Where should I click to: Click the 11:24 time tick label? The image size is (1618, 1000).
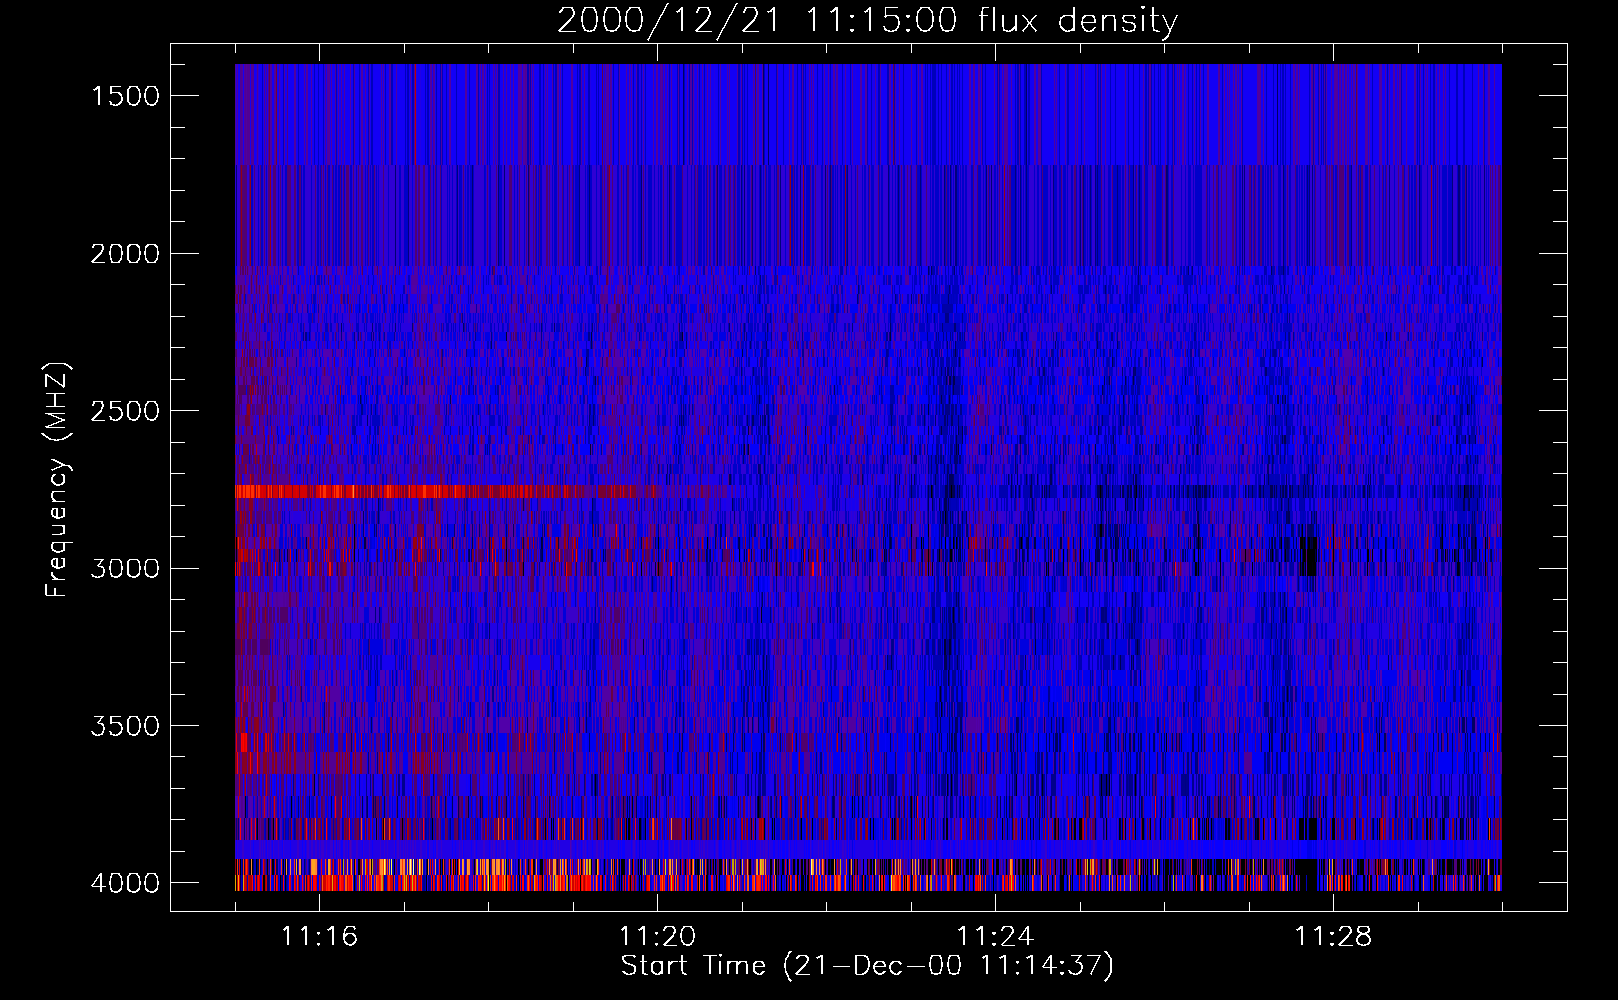coord(995,937)
